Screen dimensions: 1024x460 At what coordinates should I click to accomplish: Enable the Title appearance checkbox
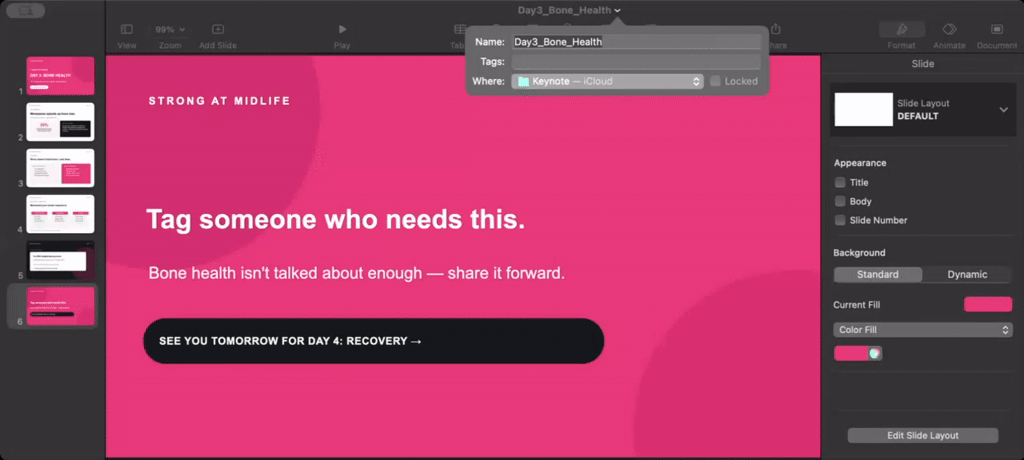tap(840, 183)
